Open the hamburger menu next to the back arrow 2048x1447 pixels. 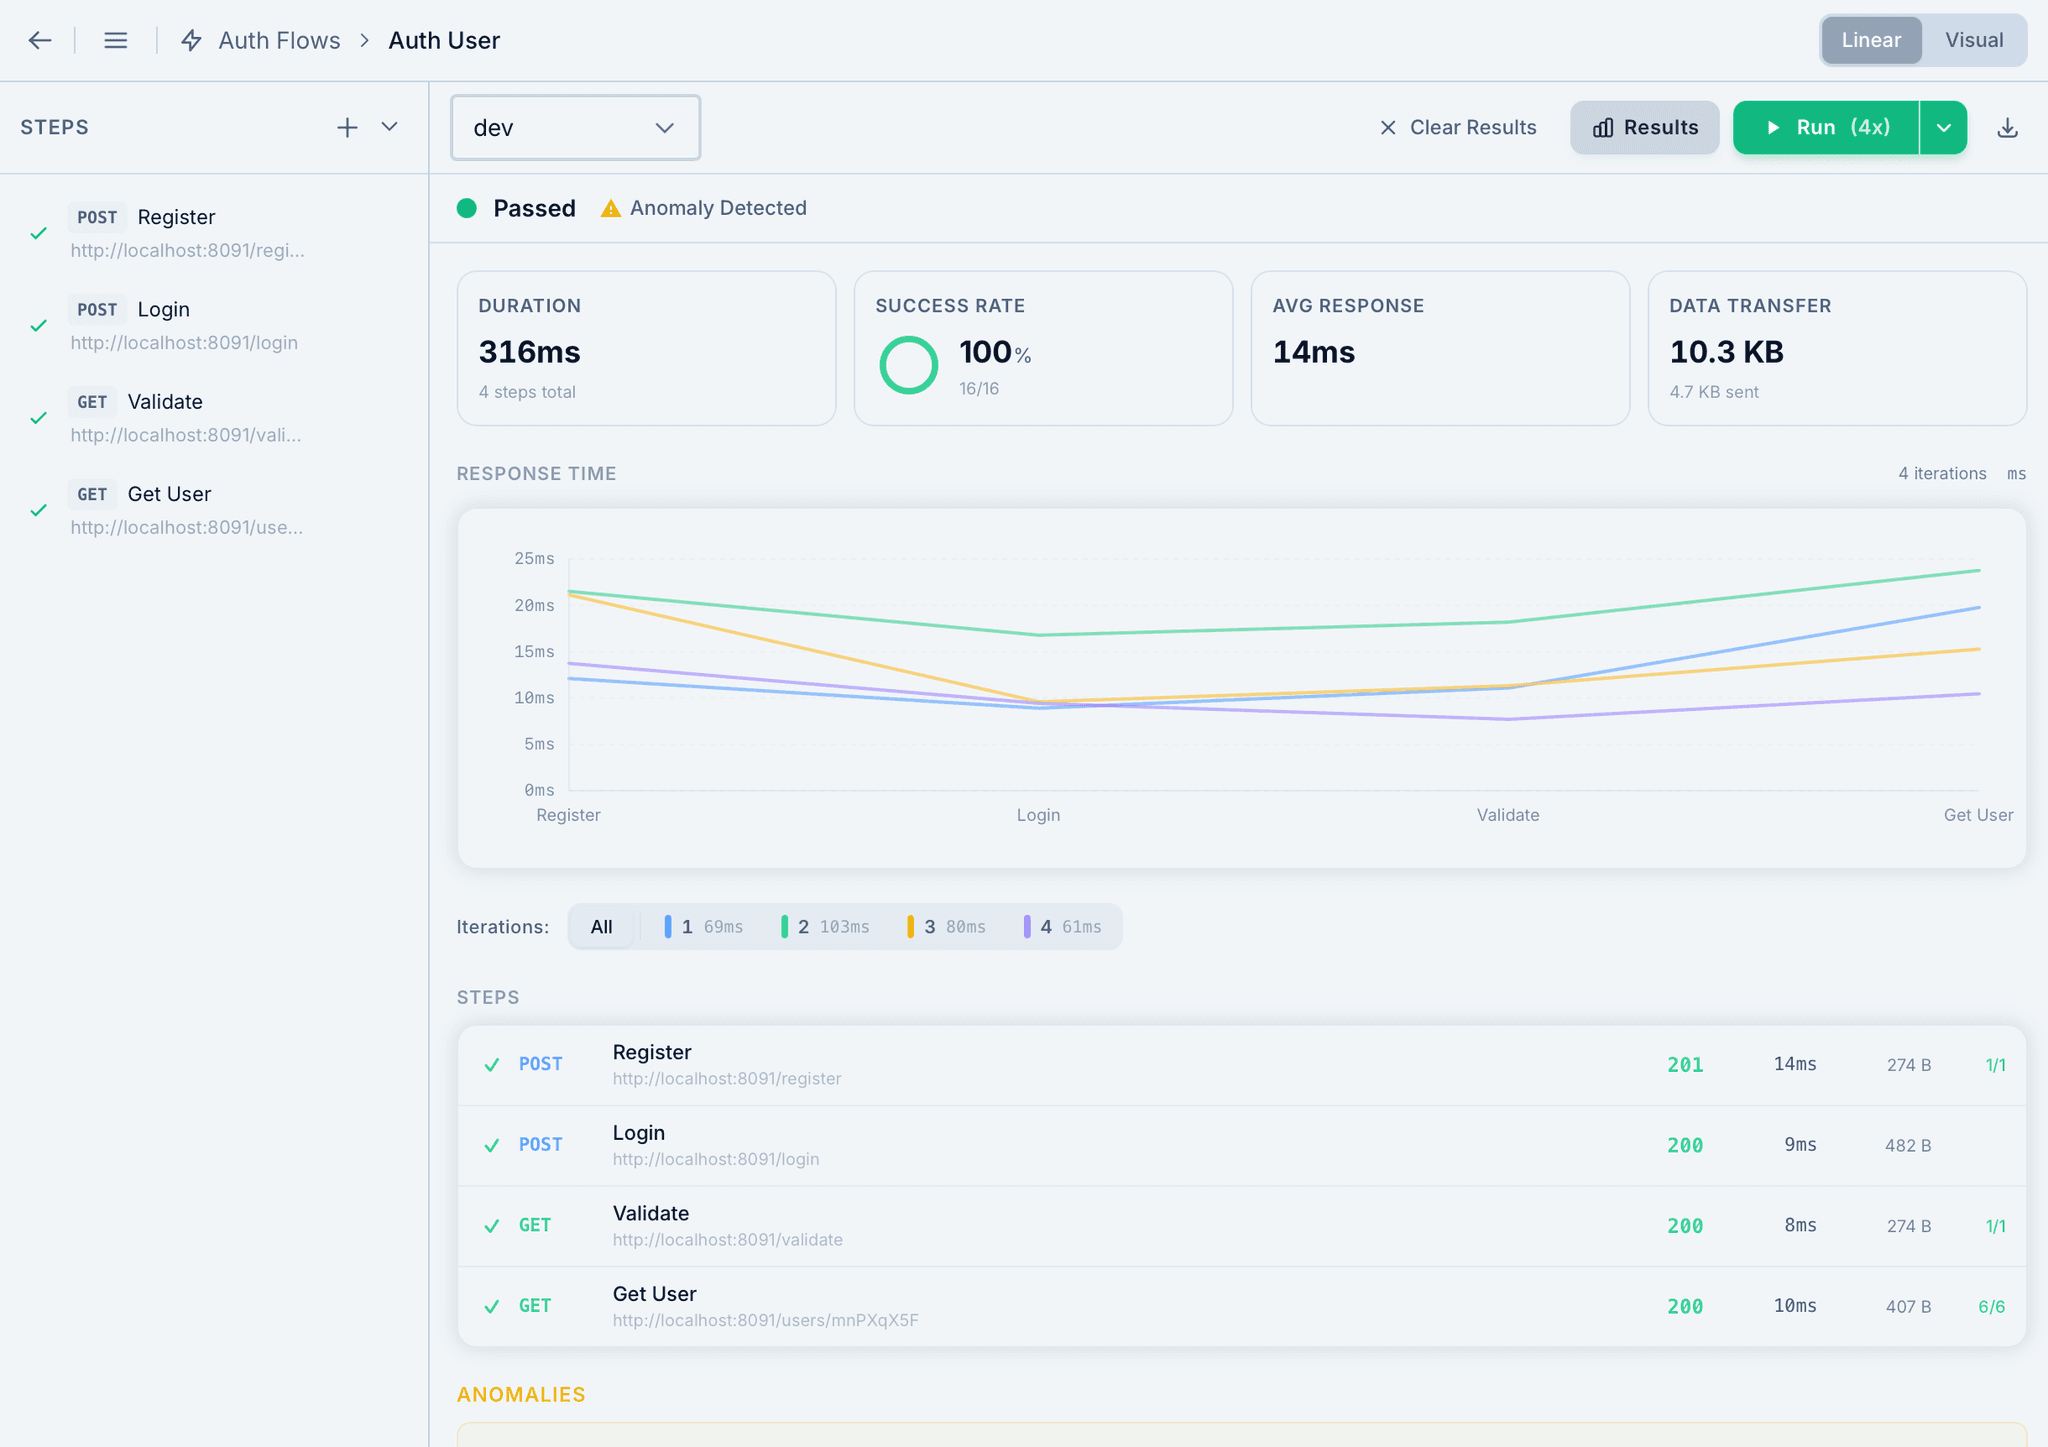pyautogui.click(x=116, y=40)
